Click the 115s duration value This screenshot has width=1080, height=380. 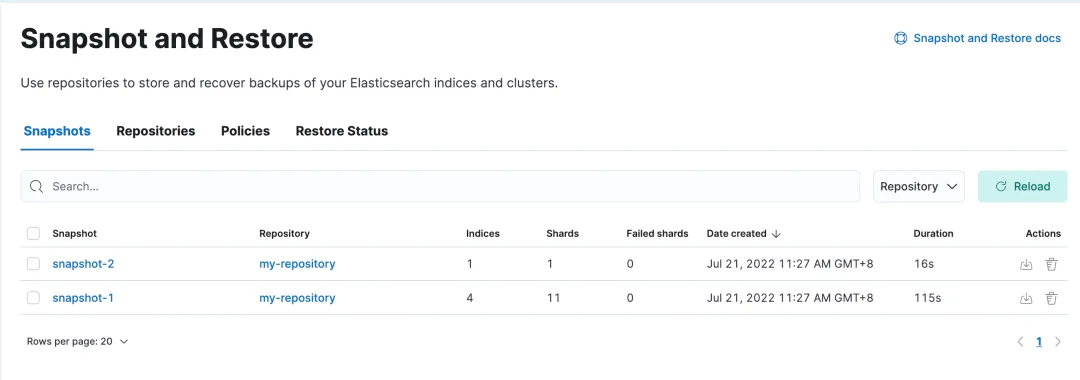pos(927,297)
